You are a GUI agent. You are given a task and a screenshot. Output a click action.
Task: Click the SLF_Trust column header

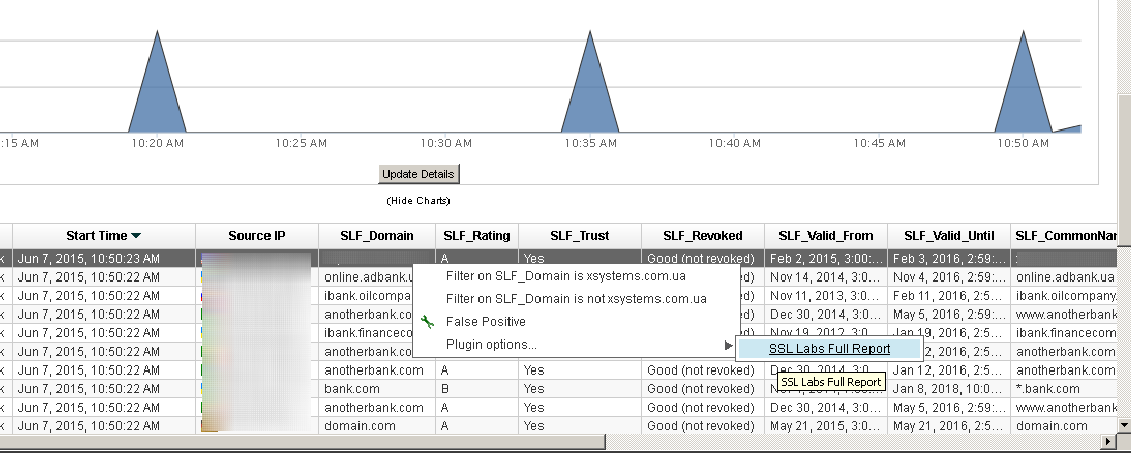580,236
